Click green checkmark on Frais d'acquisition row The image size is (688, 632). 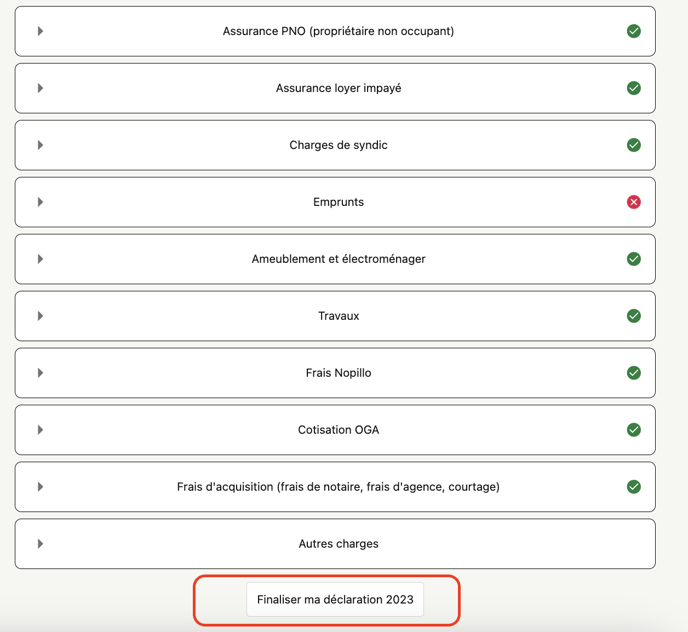[x=633, y=487]
